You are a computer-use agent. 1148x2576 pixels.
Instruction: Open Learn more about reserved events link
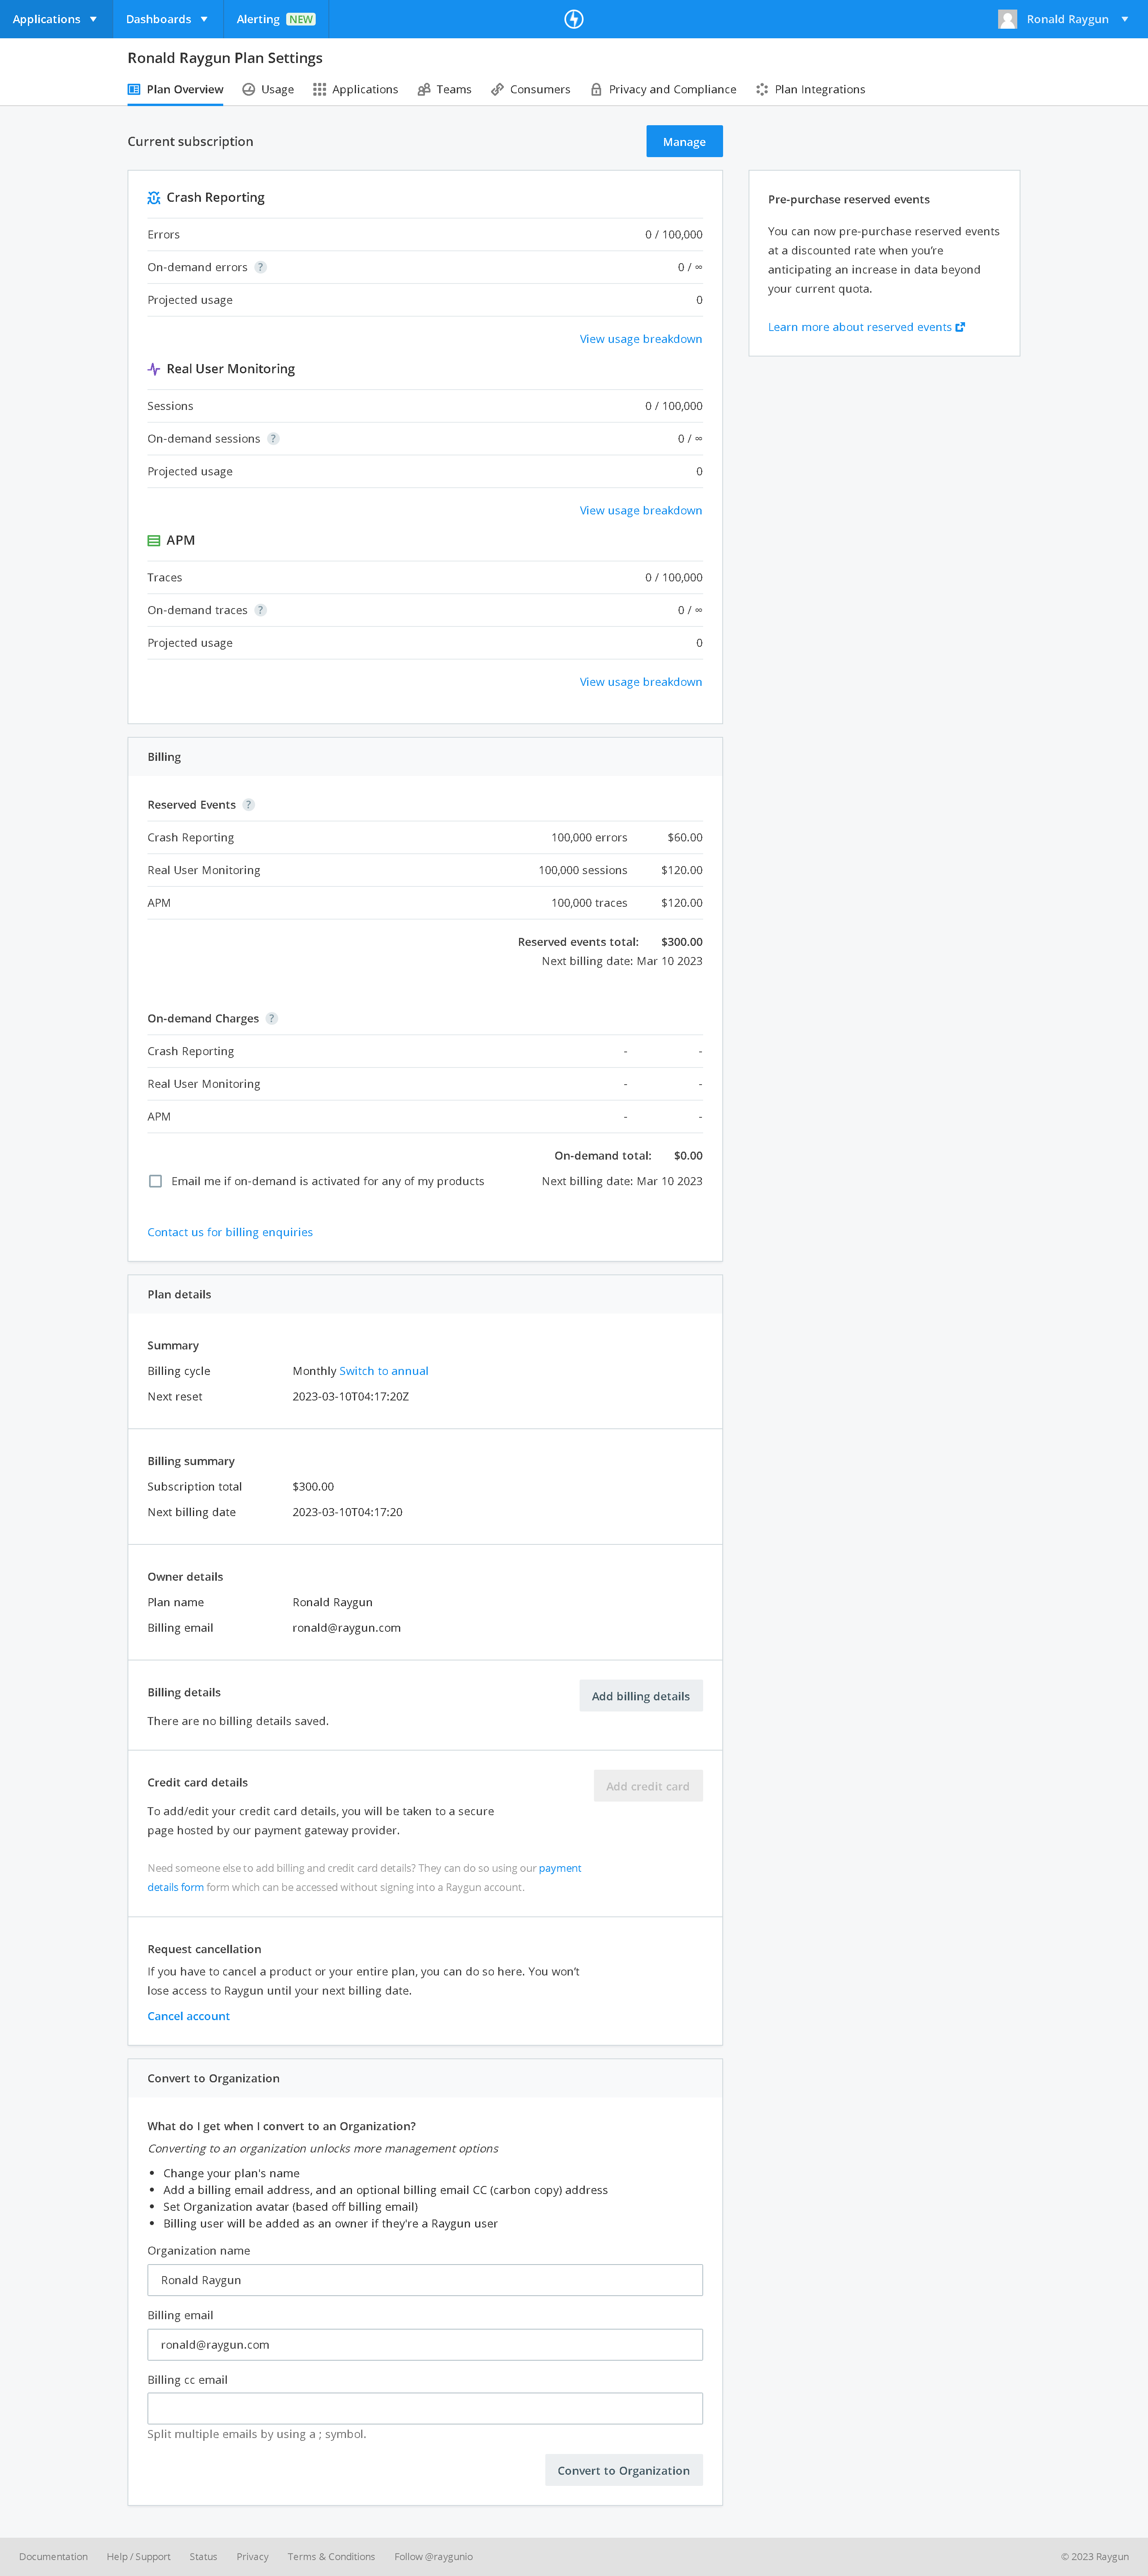point(860,327)
